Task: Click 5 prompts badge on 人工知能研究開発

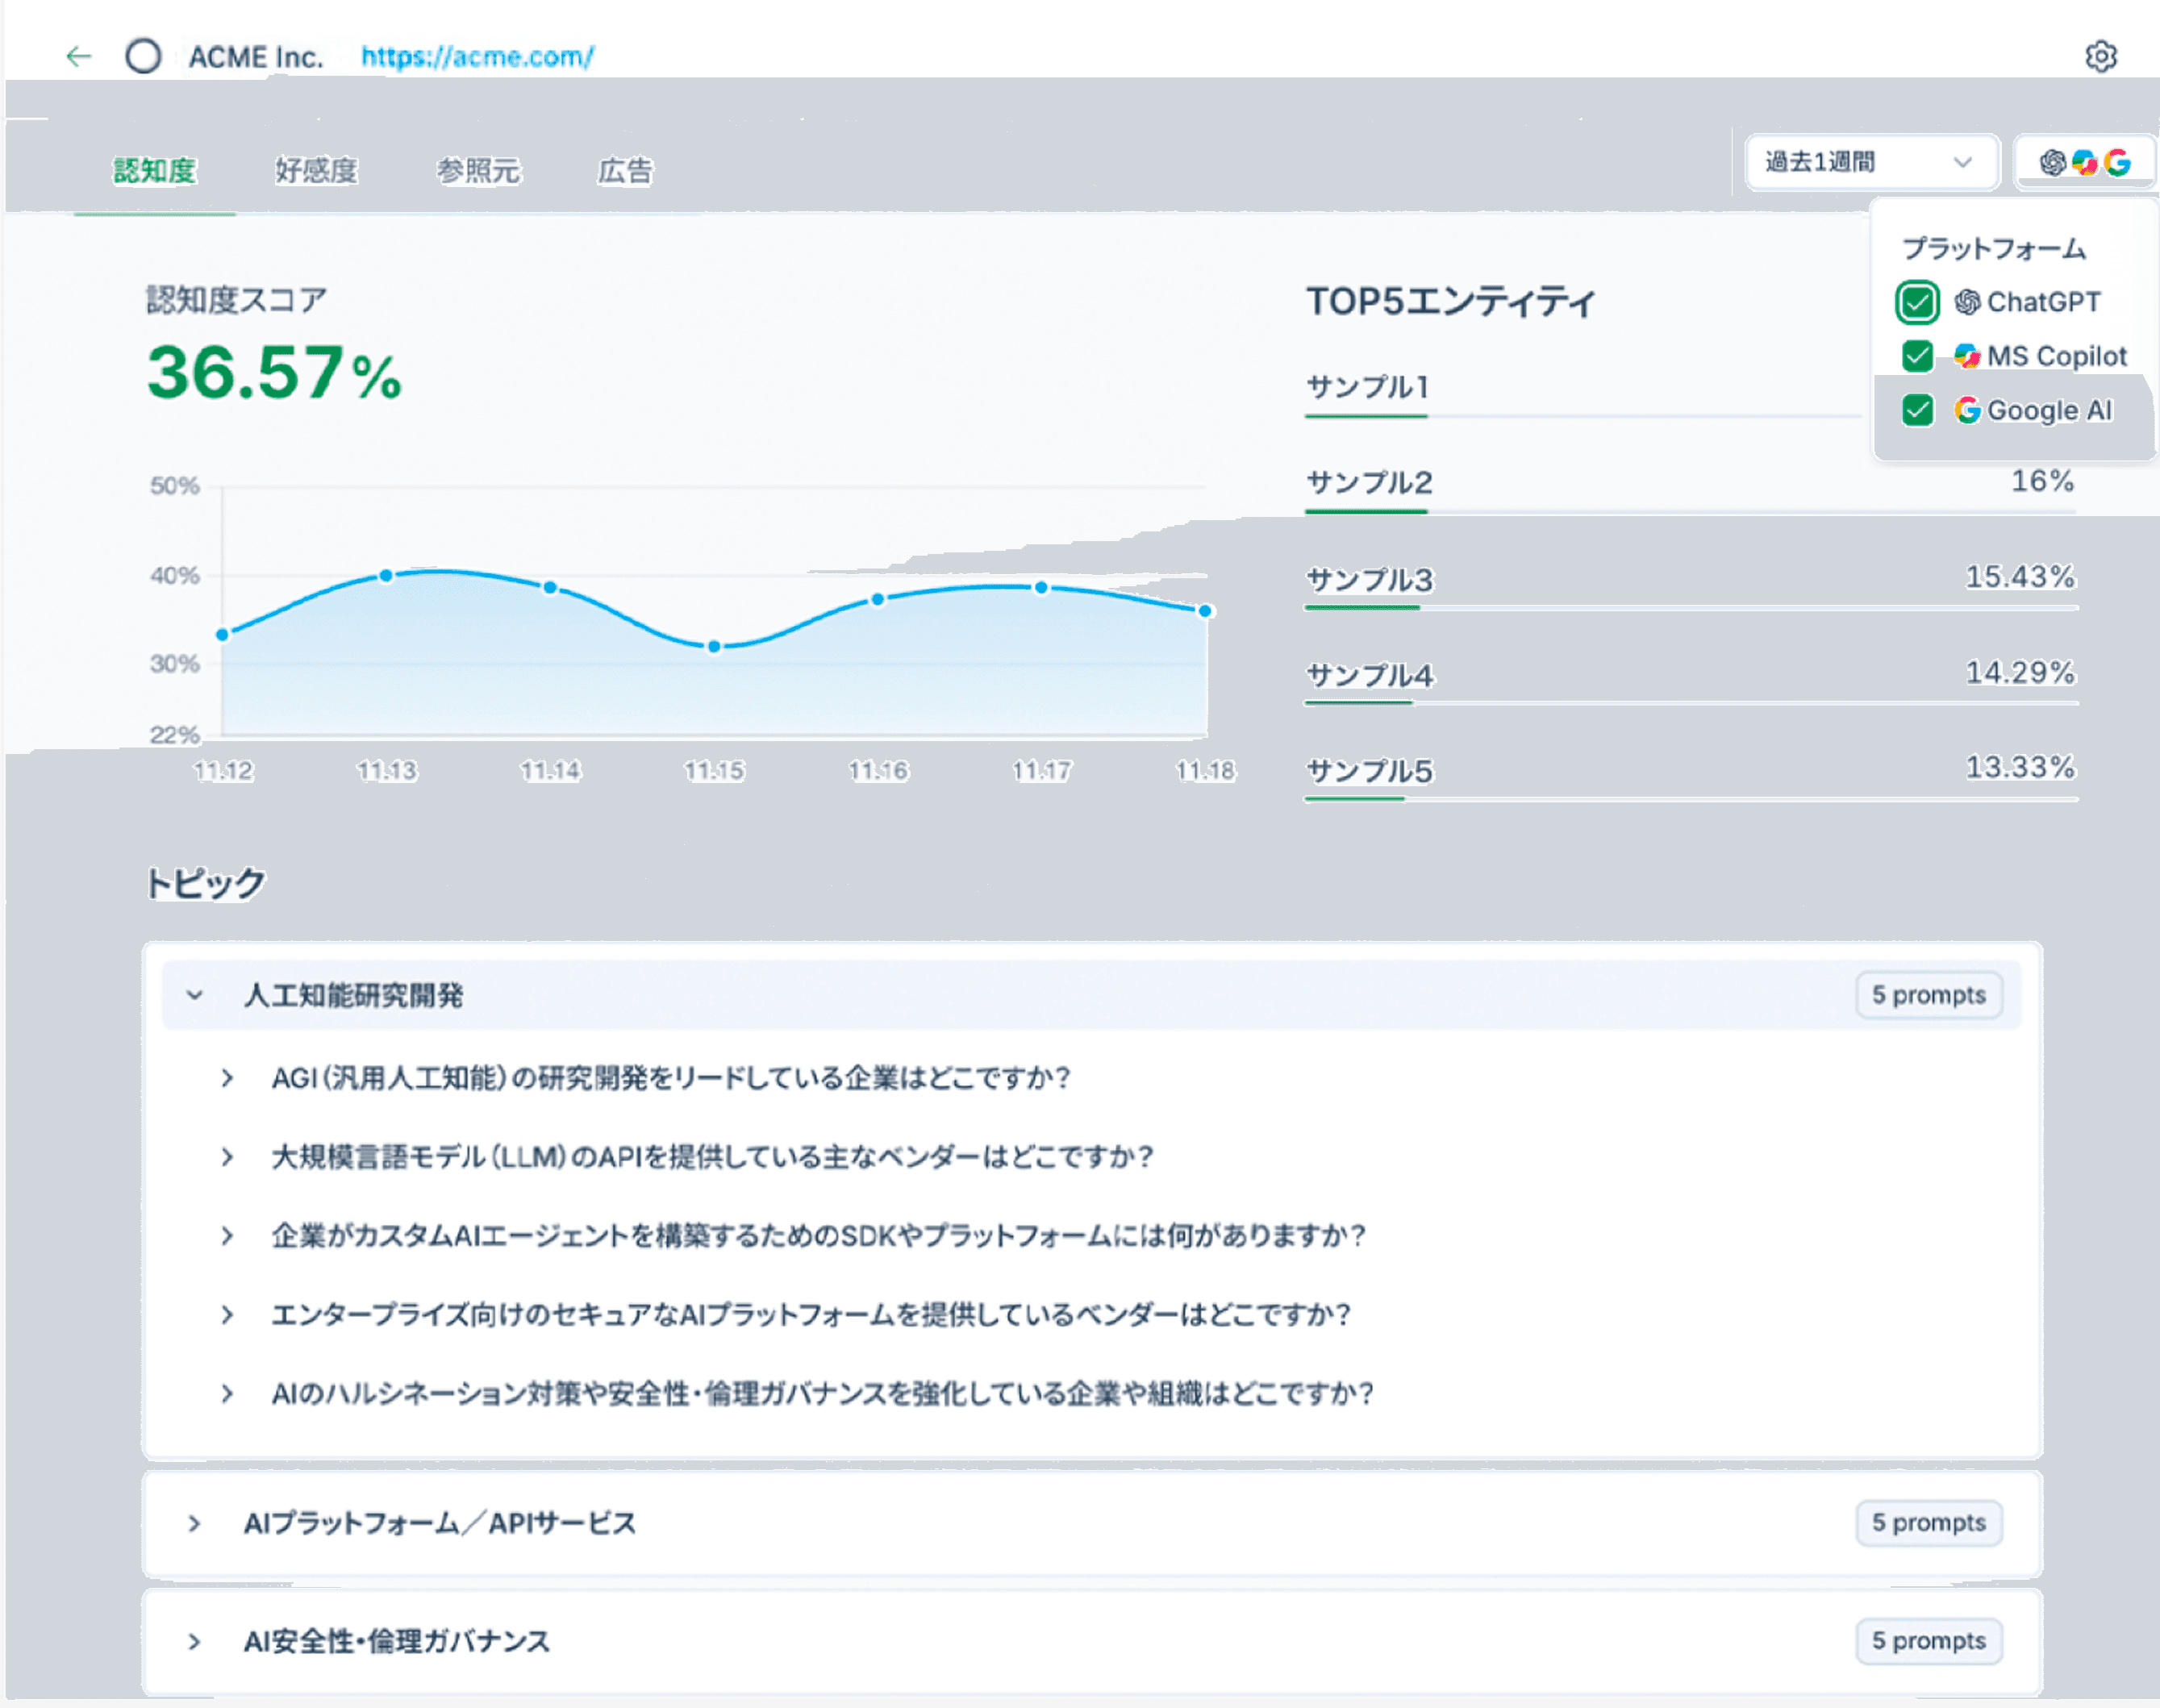Action: pos(1929,995)
